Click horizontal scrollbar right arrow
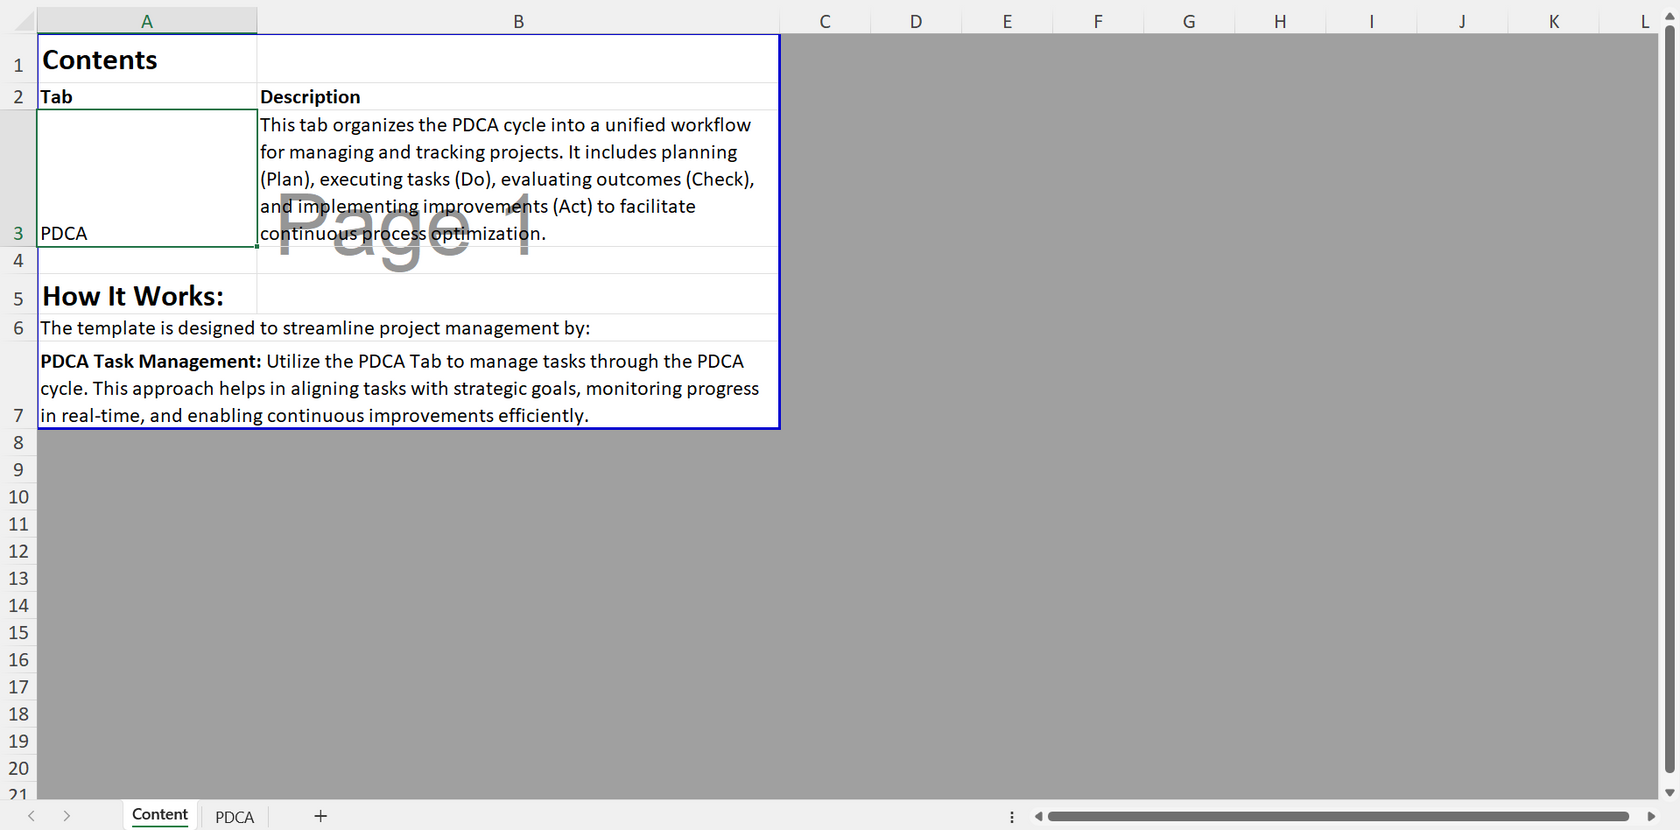 [x=1651, y=817]
